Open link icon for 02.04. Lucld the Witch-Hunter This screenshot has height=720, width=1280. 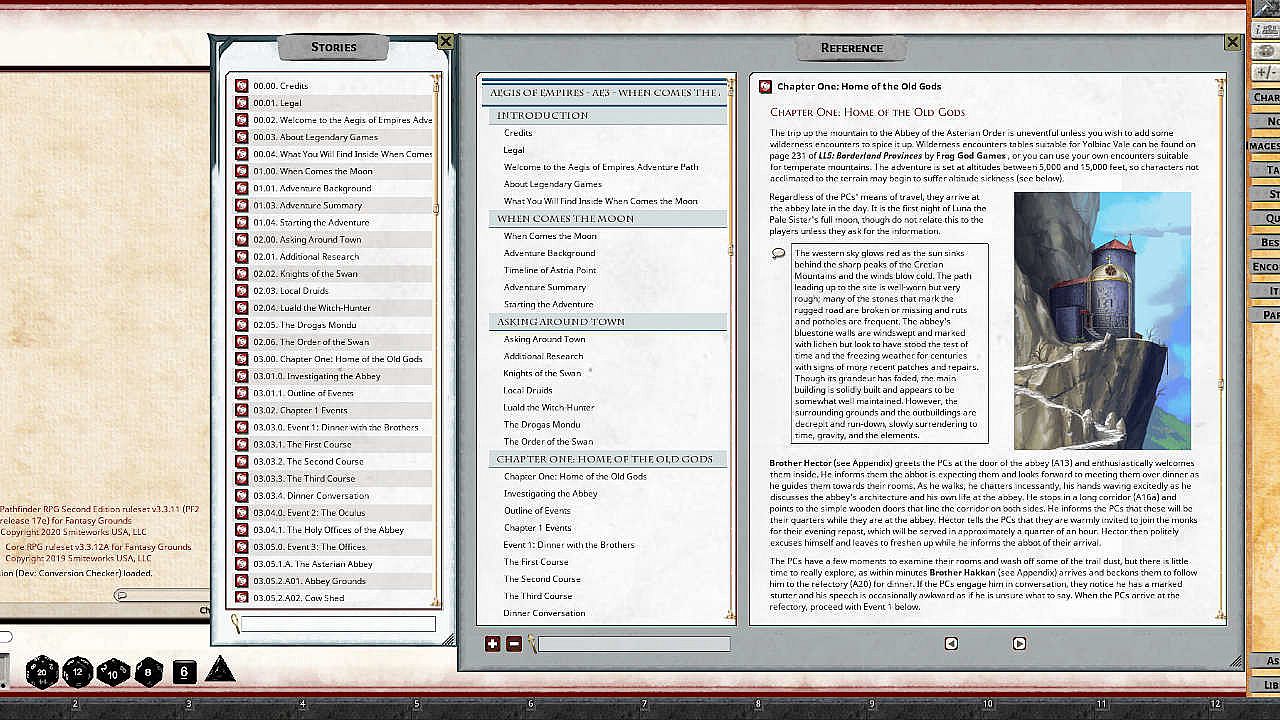click(x=242, y=307)
